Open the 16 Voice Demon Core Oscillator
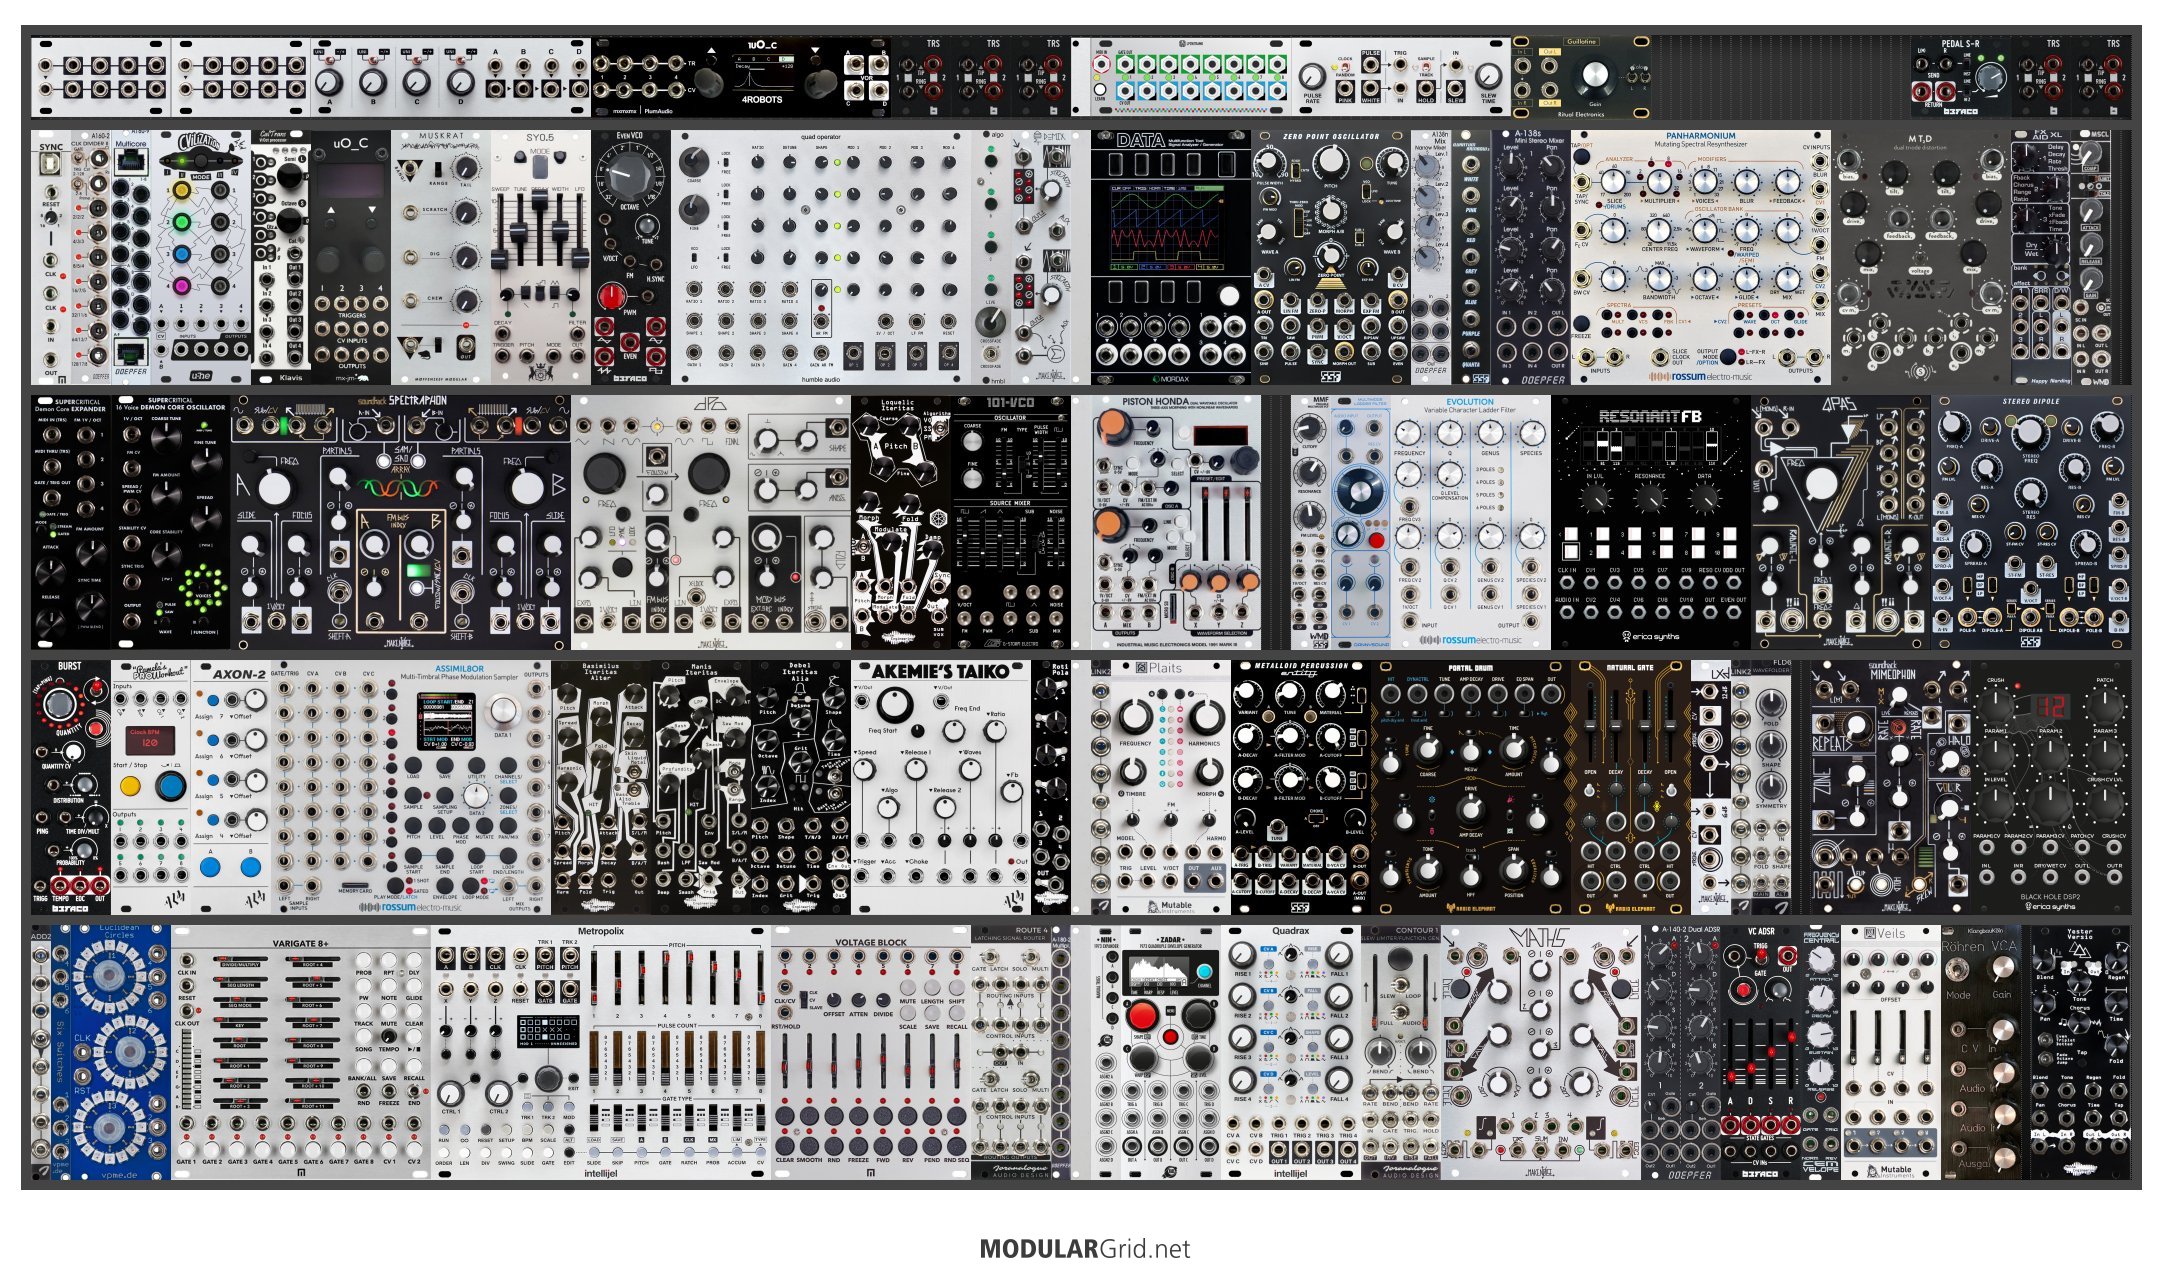 point(171,522)
